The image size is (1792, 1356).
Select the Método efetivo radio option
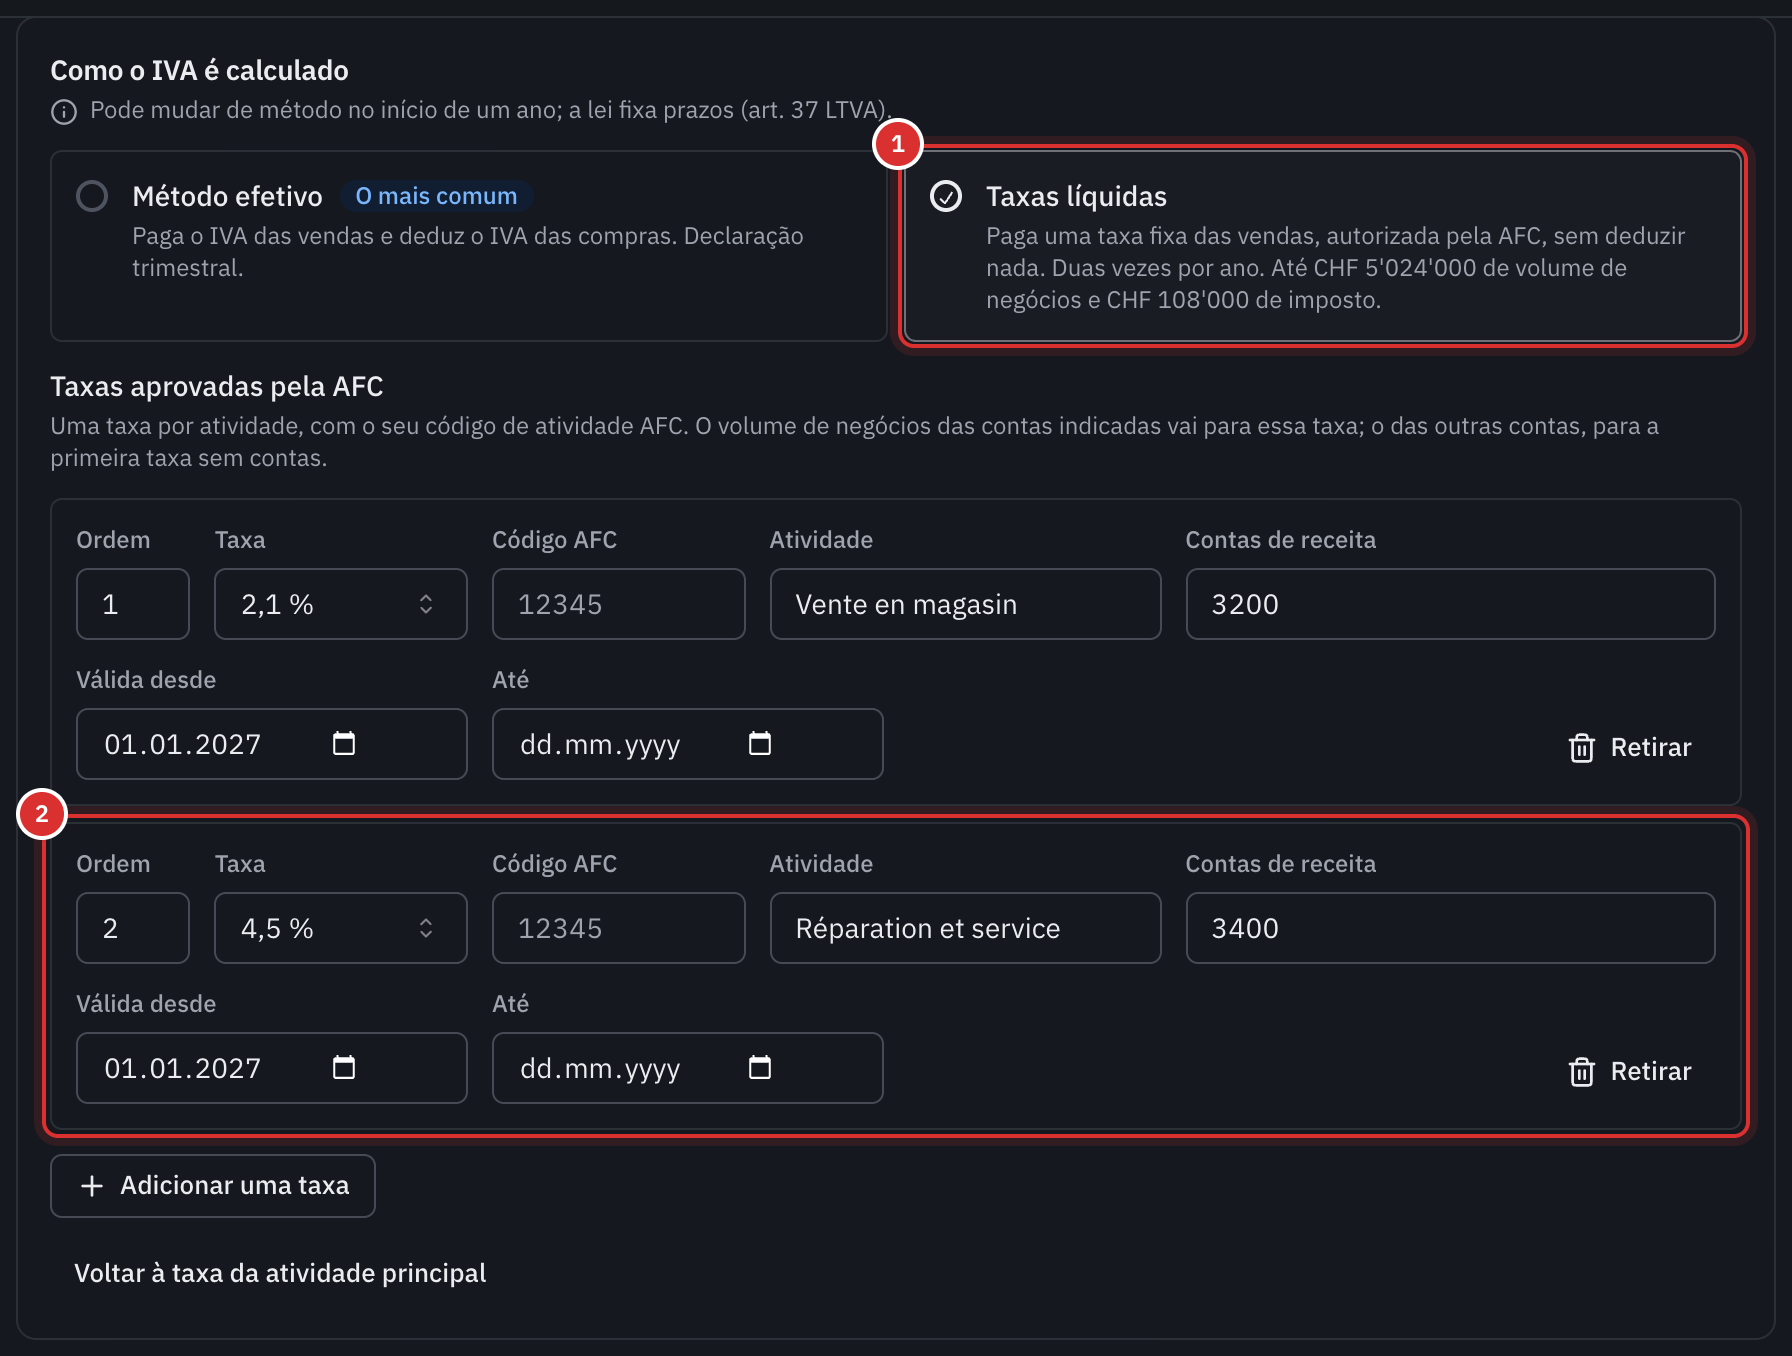click(x=92, y=196)
